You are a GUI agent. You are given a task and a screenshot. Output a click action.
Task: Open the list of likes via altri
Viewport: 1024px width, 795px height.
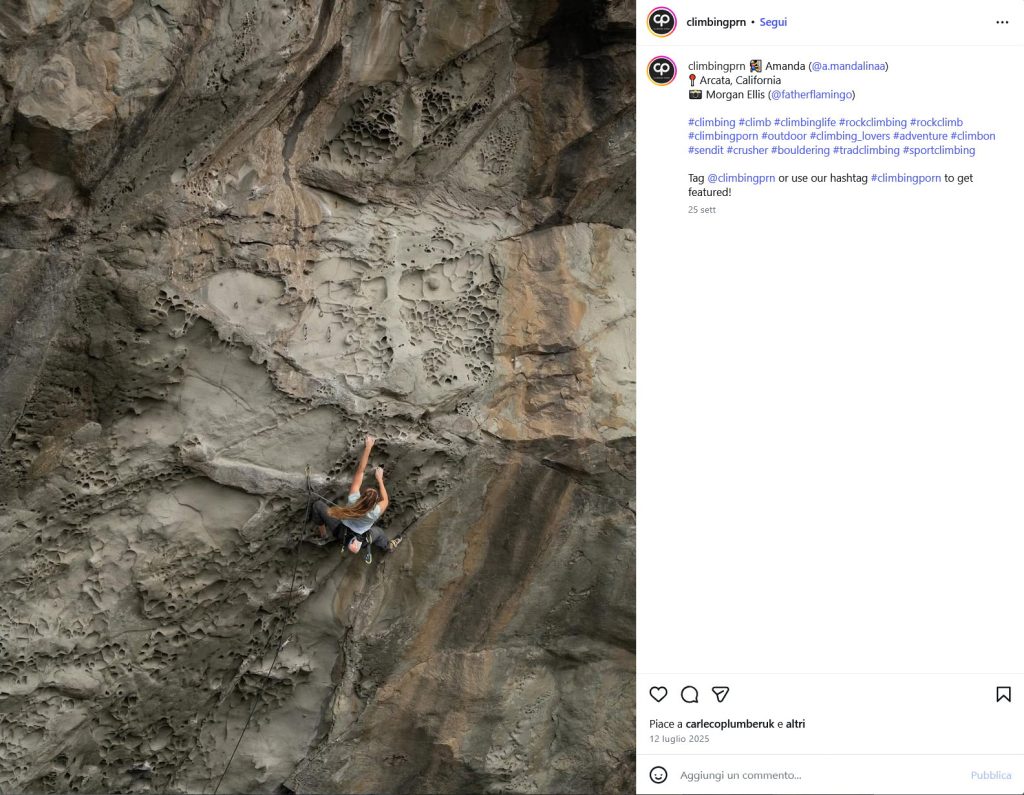click(x=795, y=724)
